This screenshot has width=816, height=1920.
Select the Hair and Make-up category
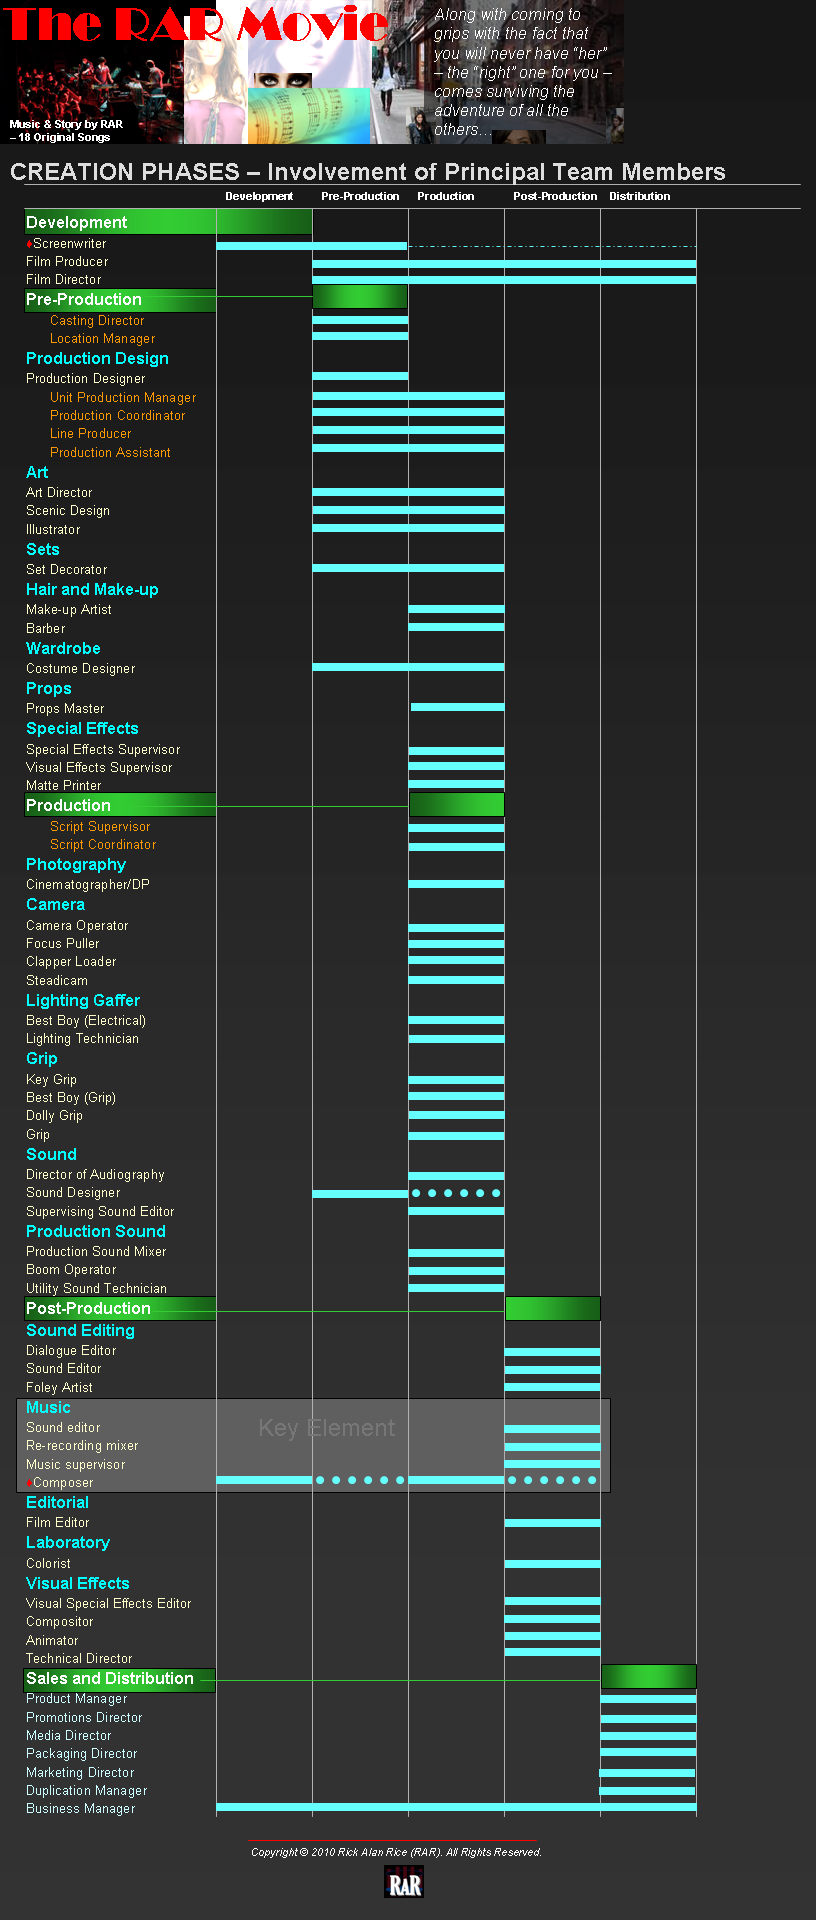pos(92,590)
